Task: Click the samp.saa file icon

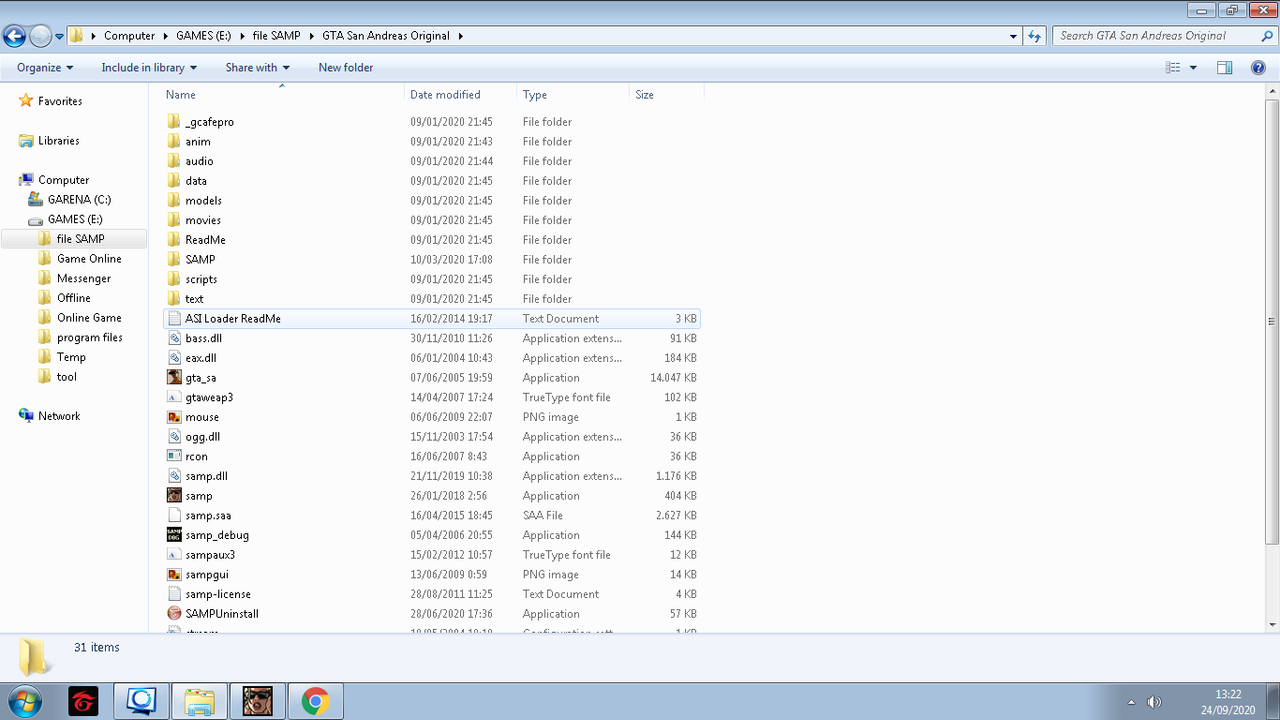Action: pyautogui.click(x=175, y=516)
